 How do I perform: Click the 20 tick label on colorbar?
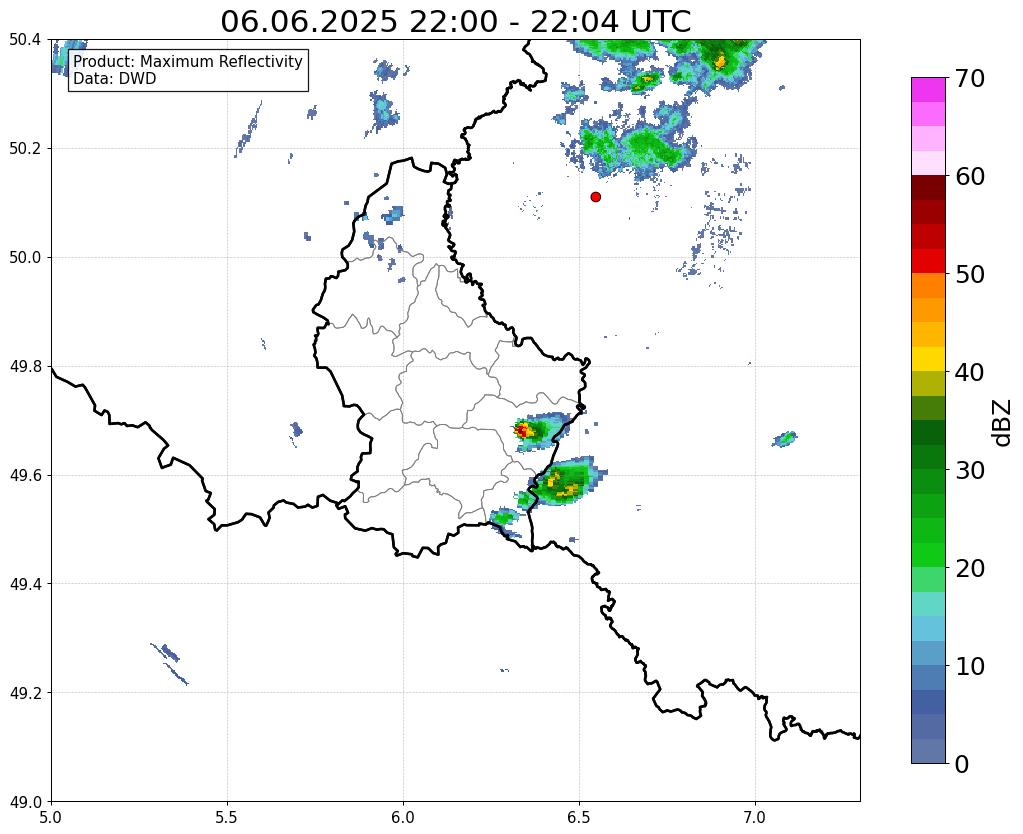[x=969, y=568]
